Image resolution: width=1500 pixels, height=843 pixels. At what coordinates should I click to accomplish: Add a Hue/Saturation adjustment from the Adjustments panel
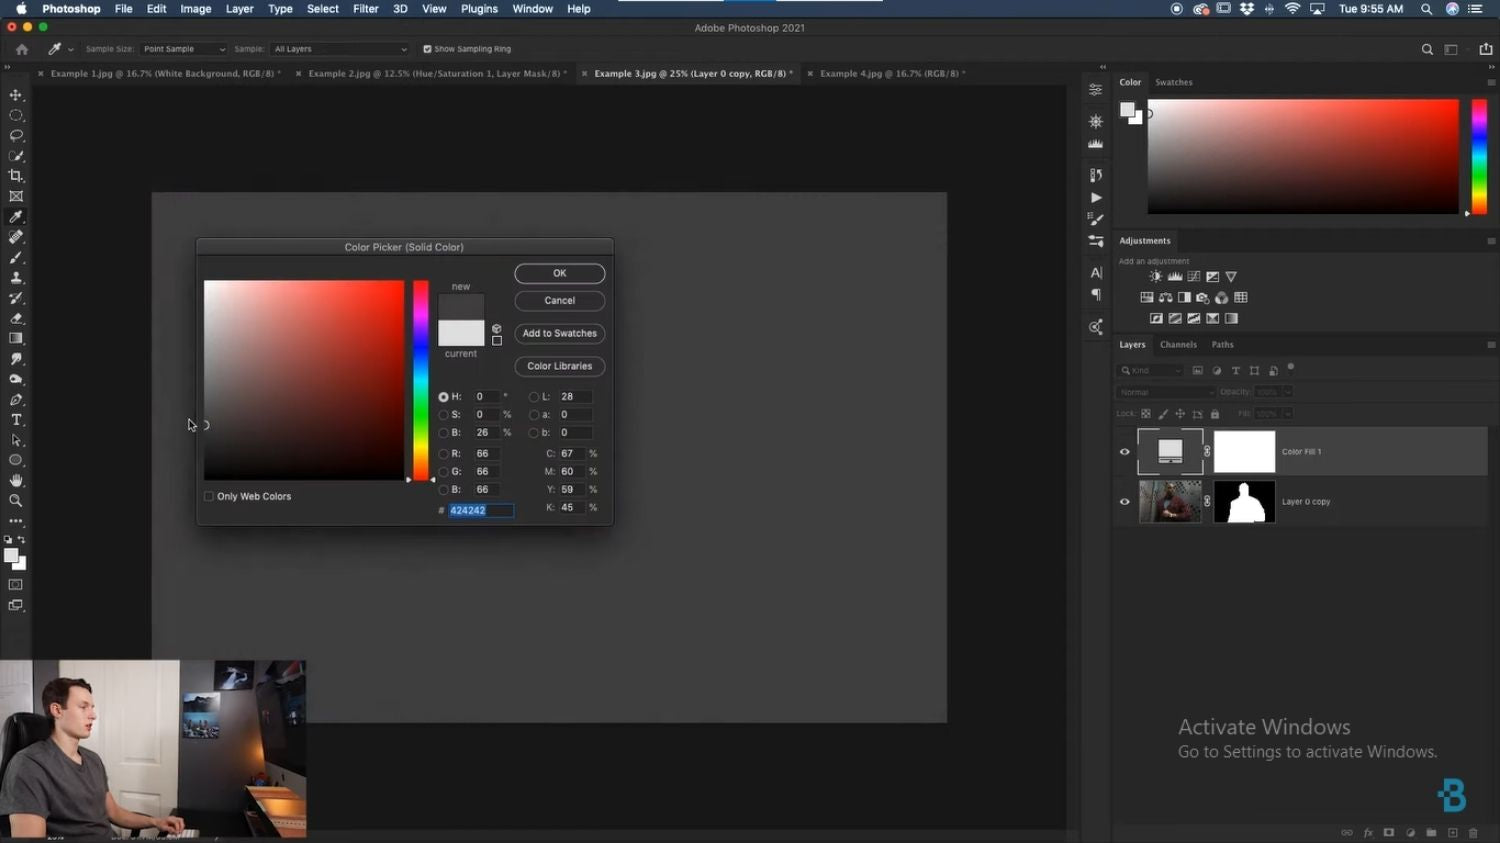pyautogui.click(x=1165, y=297)
